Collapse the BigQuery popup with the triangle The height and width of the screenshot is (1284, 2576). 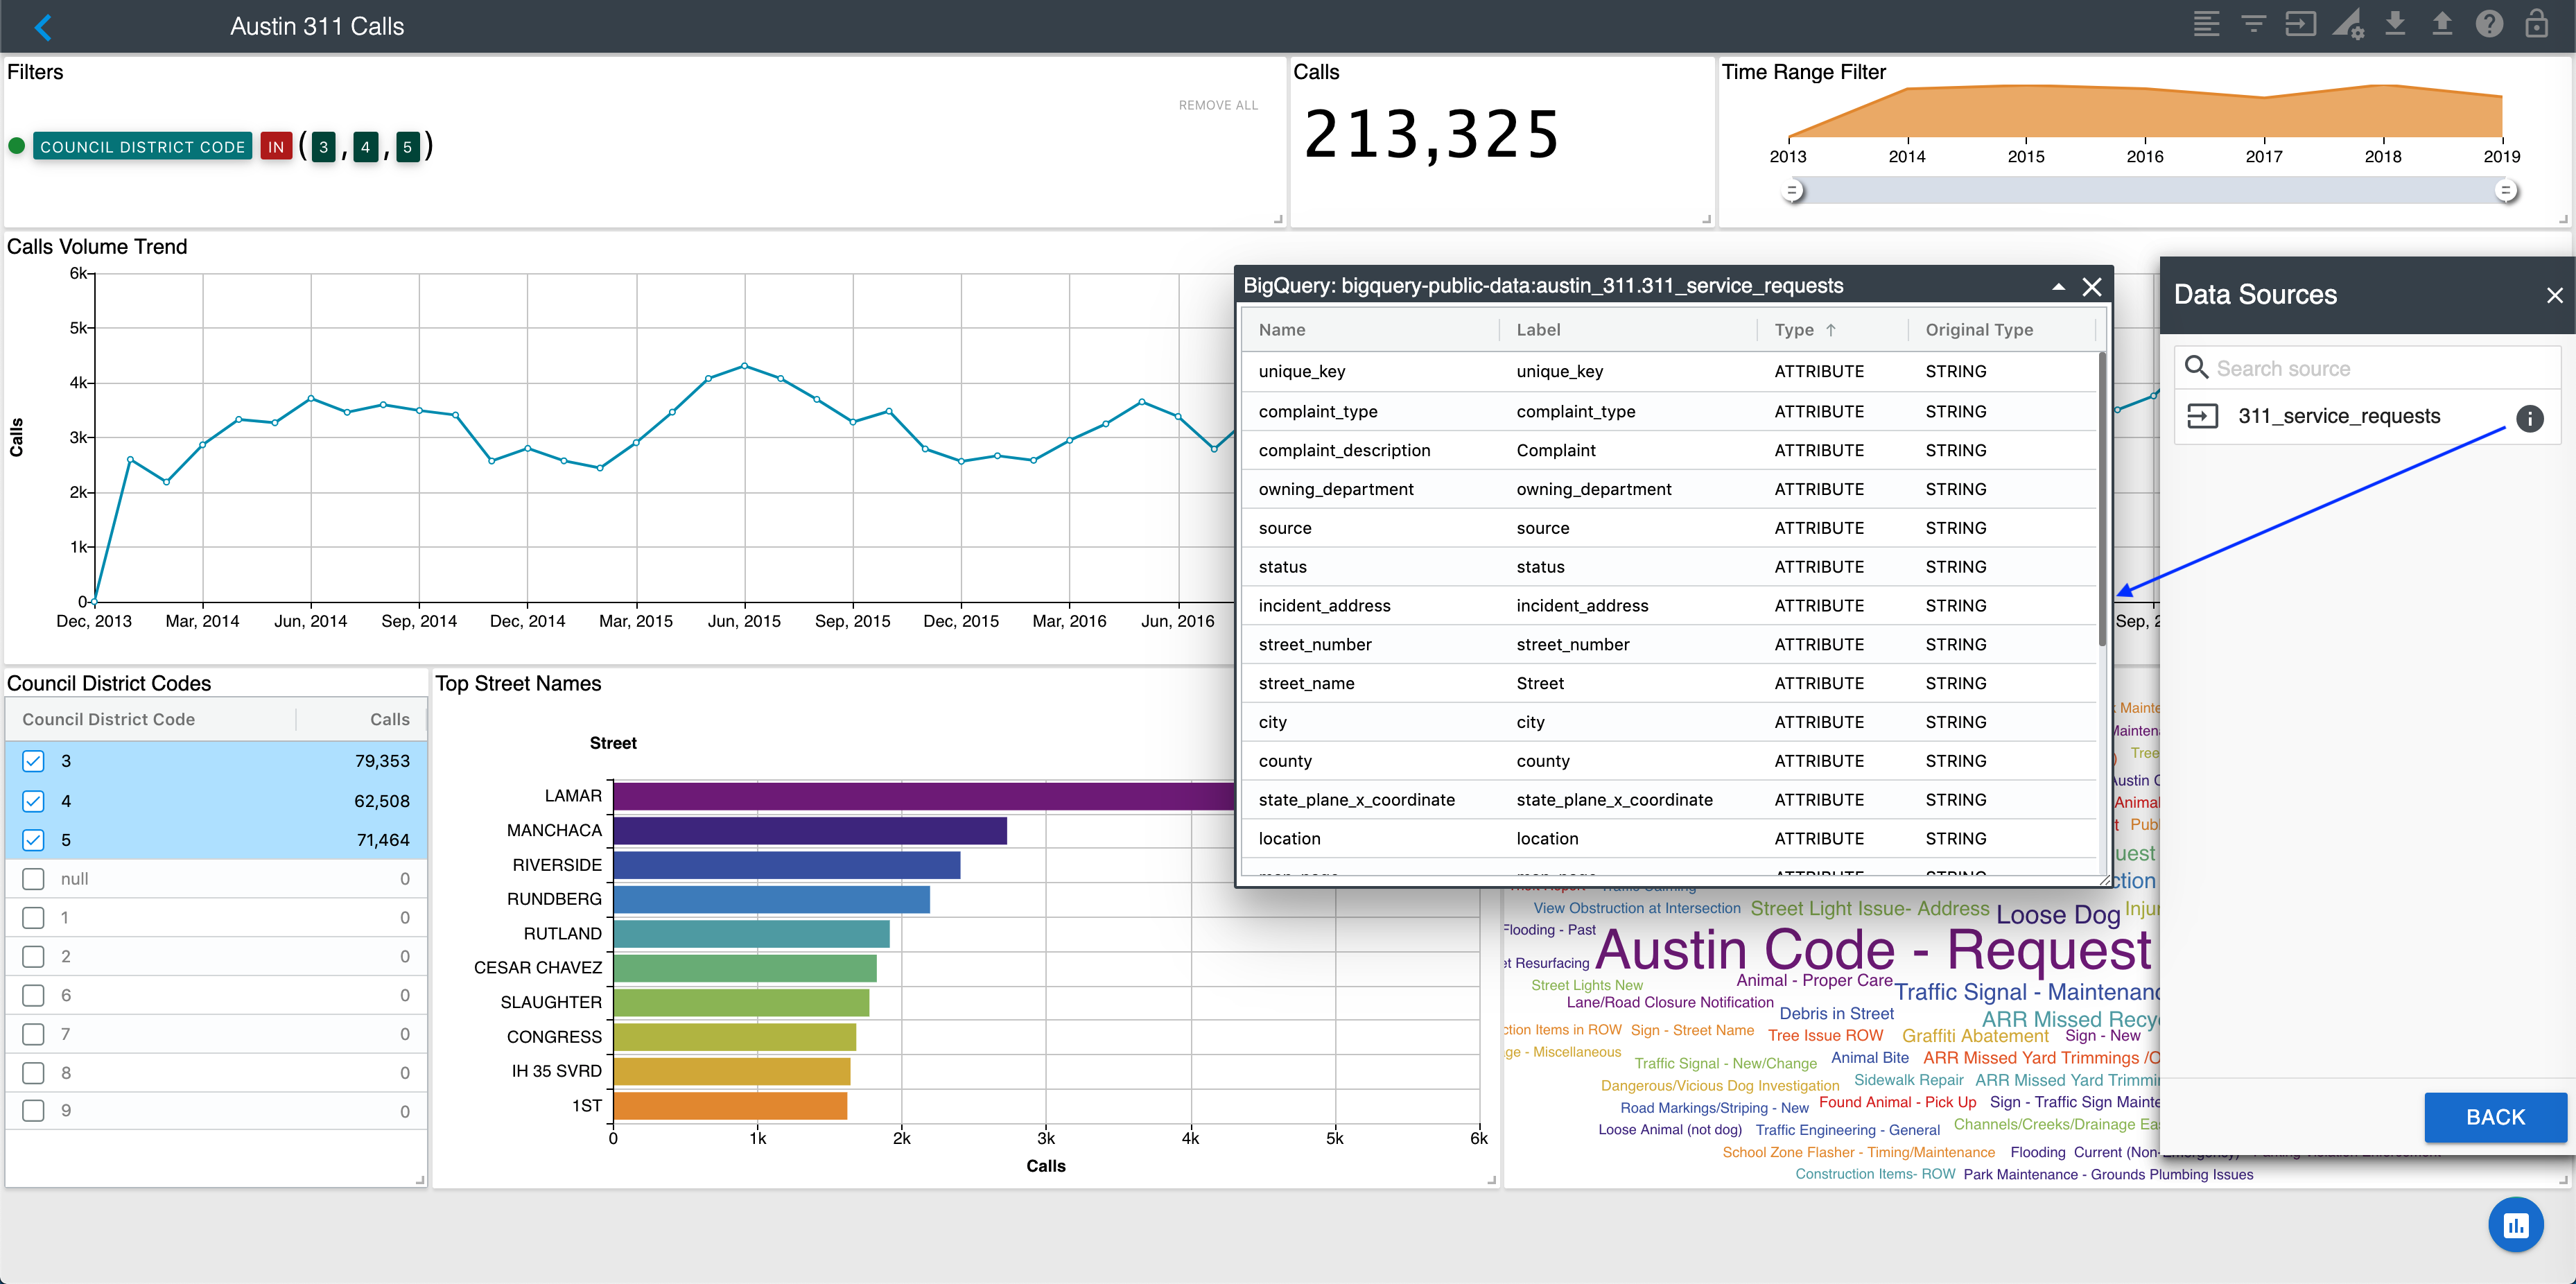[2058, 287]
